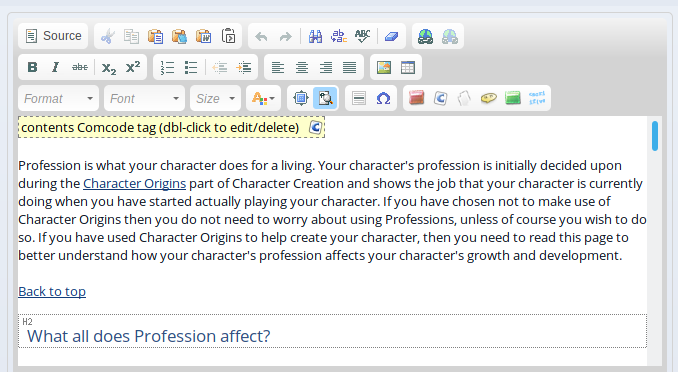Insert an image using the image icon
Screen dimensions: 678x372
coord(384,67)
